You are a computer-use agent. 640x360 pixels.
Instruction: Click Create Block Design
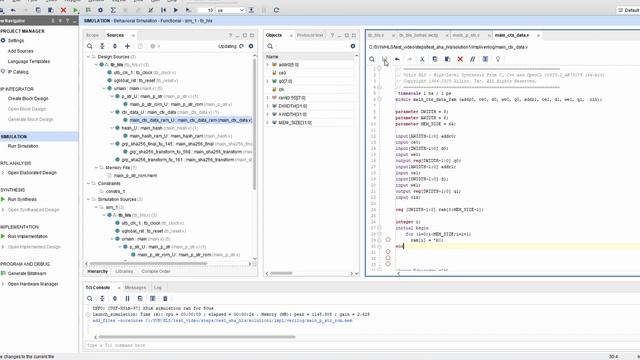[28, 98]
